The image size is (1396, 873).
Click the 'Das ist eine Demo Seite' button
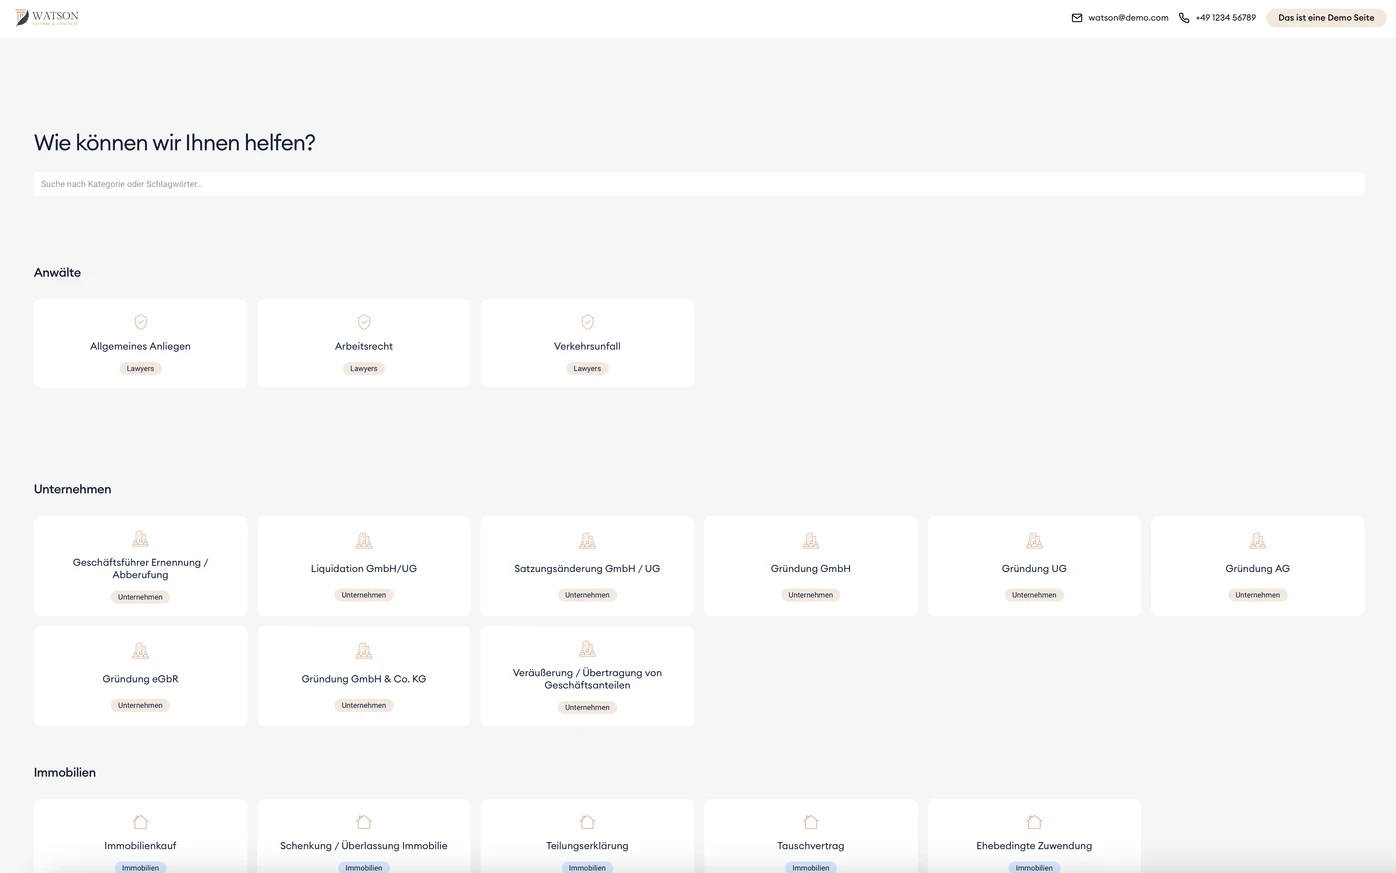click(1326, 18)
